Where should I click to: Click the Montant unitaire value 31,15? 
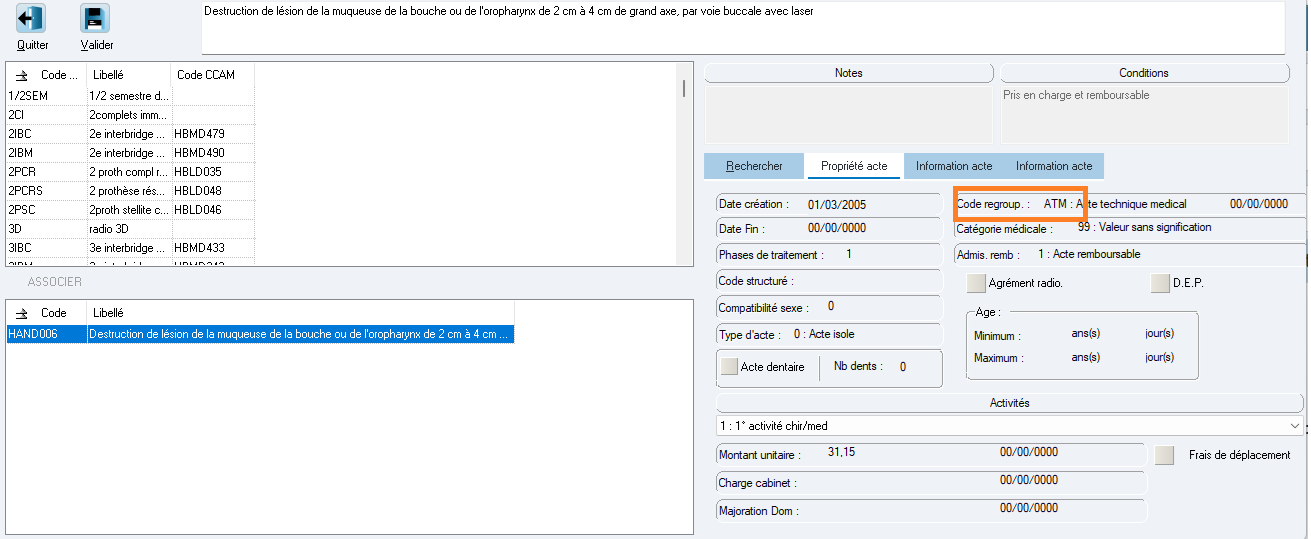tap(841, 453)
